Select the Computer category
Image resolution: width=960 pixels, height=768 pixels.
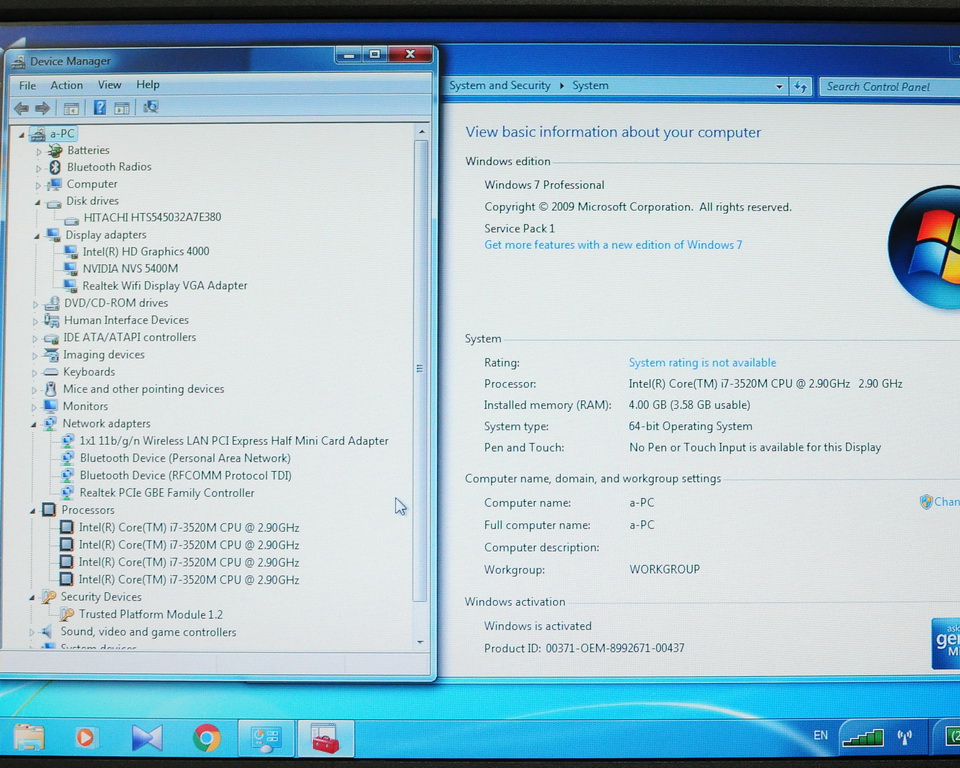tap(92, 184)
